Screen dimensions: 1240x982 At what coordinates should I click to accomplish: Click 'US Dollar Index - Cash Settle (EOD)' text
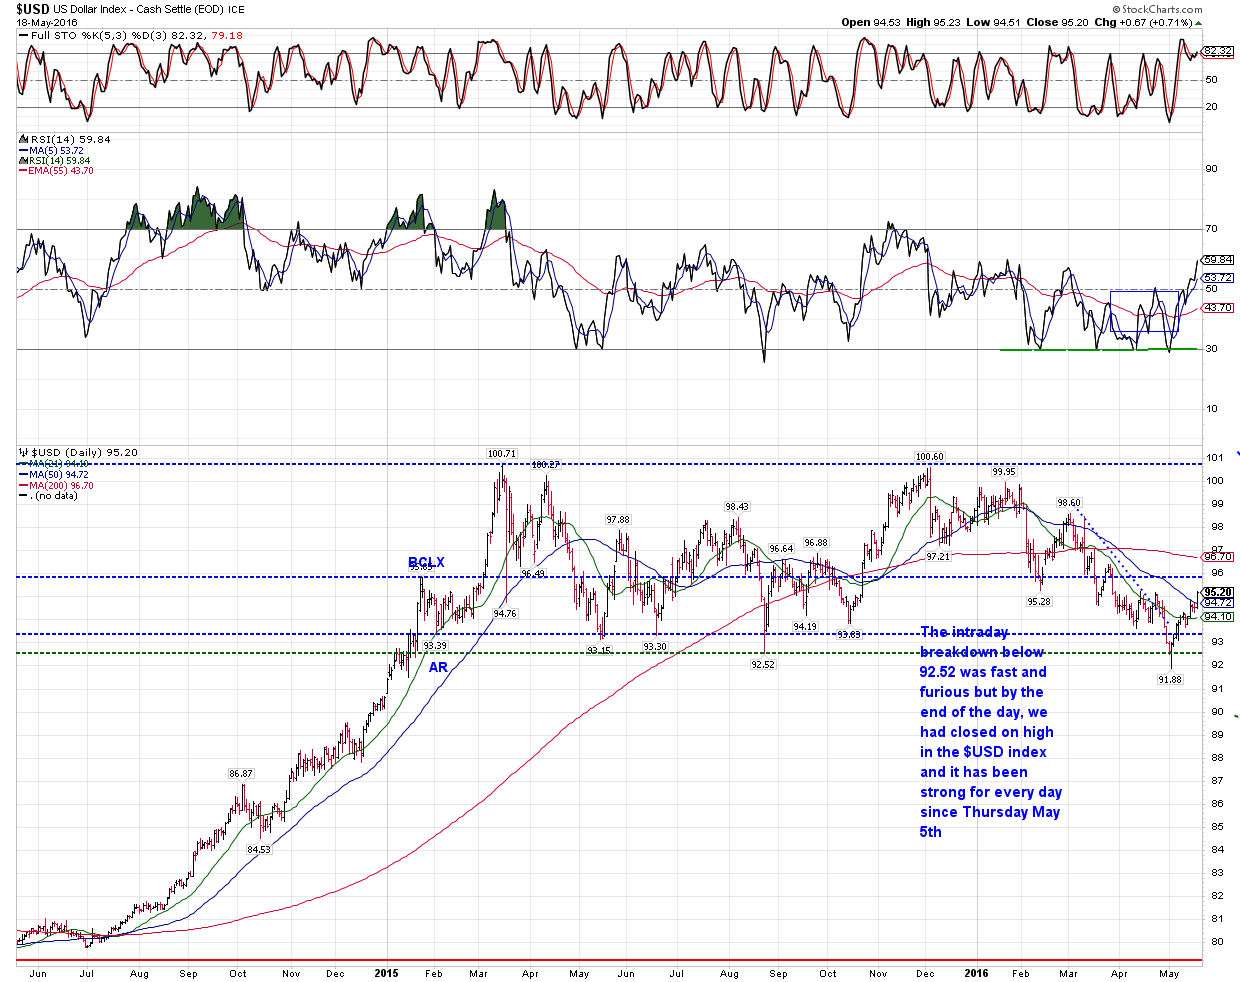click(x=138, y=9)
